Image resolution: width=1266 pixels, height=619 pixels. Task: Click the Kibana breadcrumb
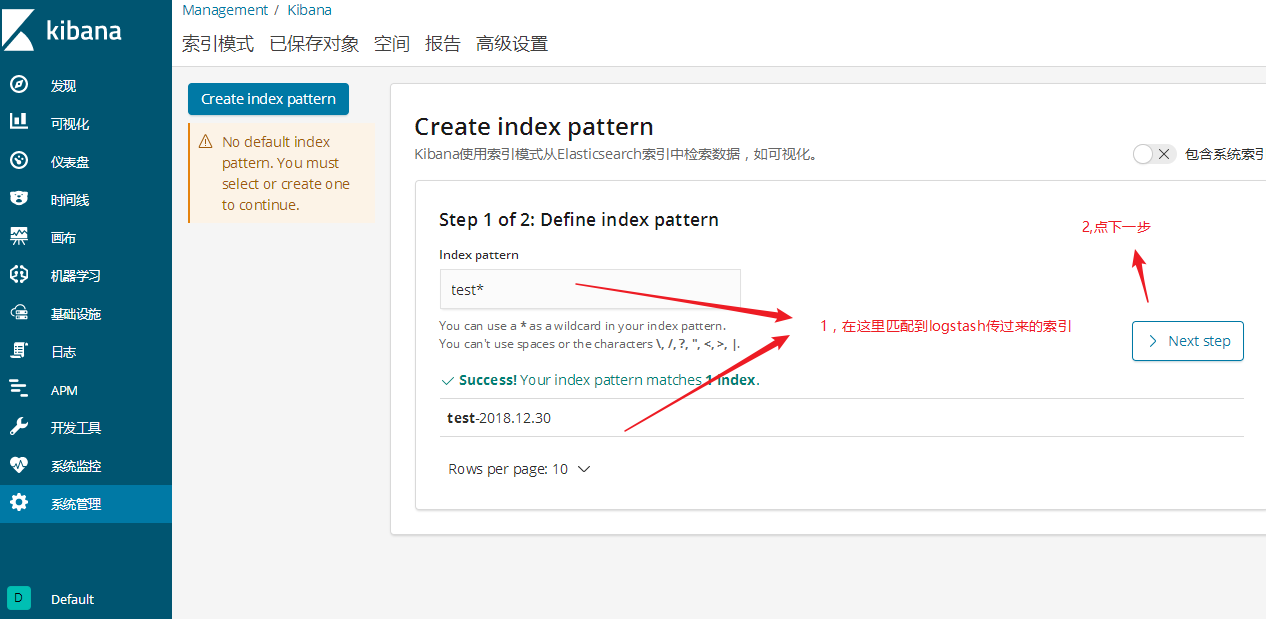(x=309, y=10)
